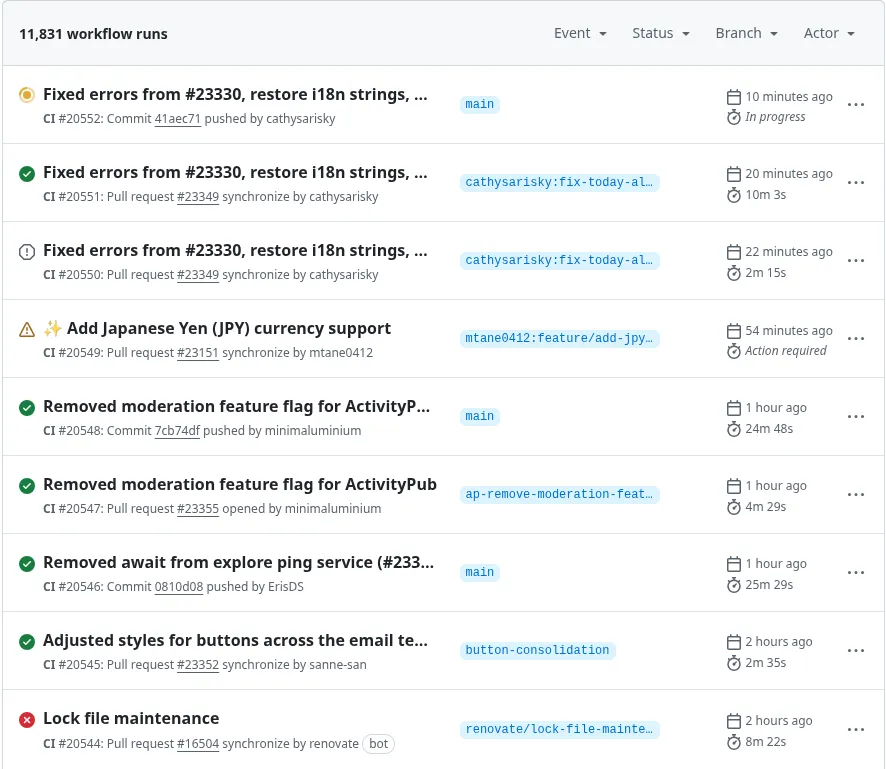The height and width of the screenshot is (769, 886).
Task: Select the mtane0412:feature/add-jpy branch tag
Action: click(x=560, y=339)
